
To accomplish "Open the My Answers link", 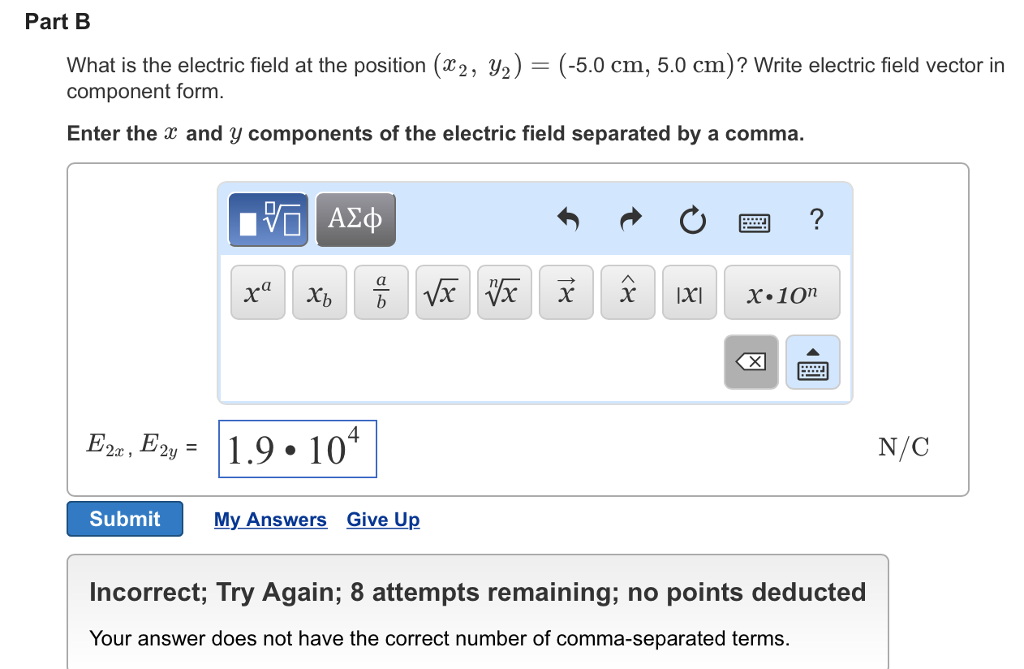I will [x=270, y=519].
